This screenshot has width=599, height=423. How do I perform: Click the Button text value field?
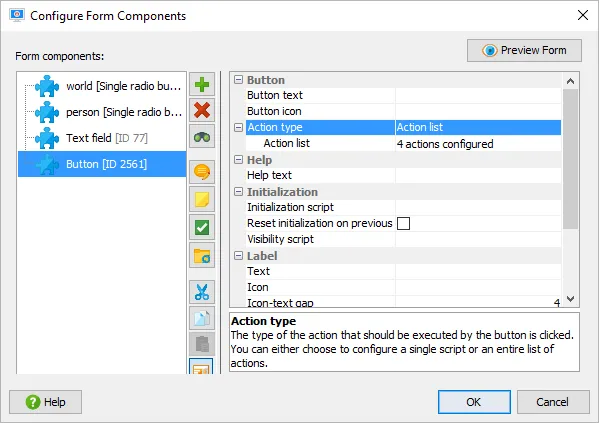coord(478,95)
